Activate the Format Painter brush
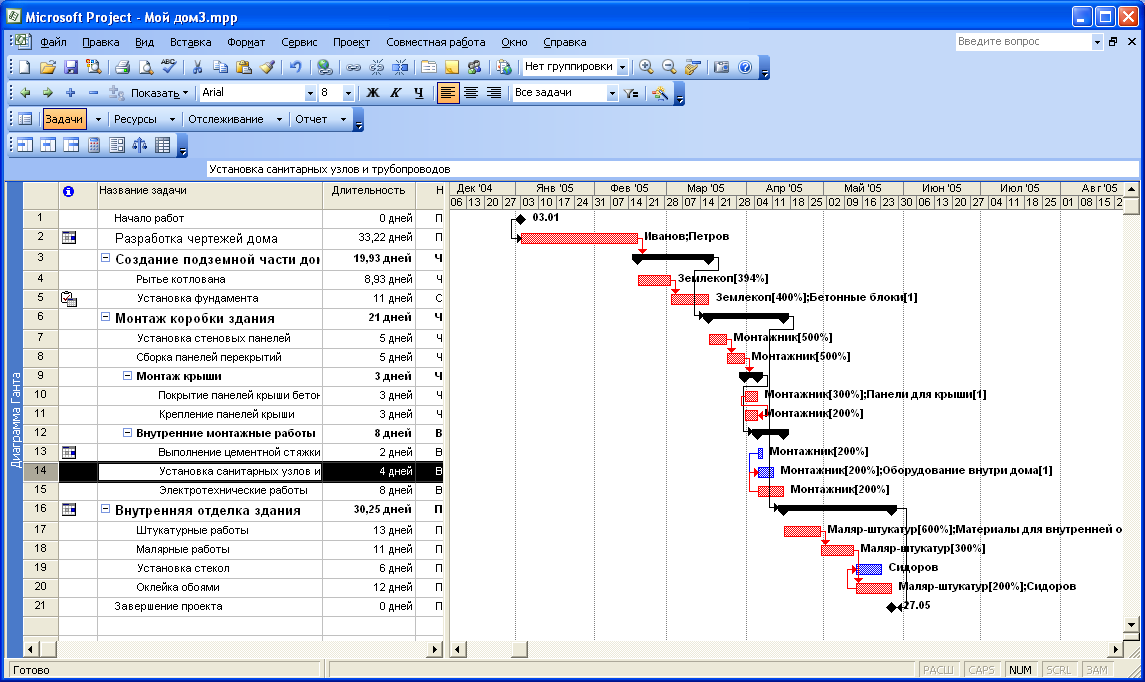This screenshot has height=682, width=1145. (267, 67)
